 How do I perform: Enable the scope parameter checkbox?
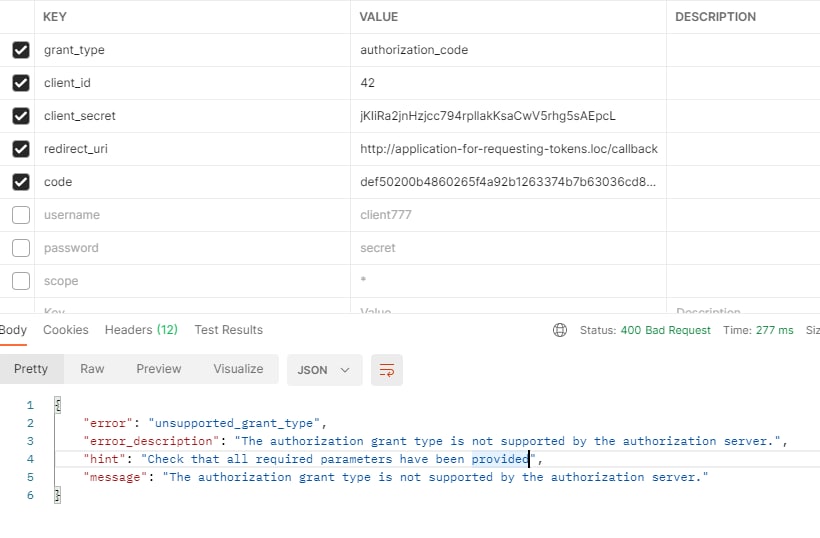click(21, 281)
